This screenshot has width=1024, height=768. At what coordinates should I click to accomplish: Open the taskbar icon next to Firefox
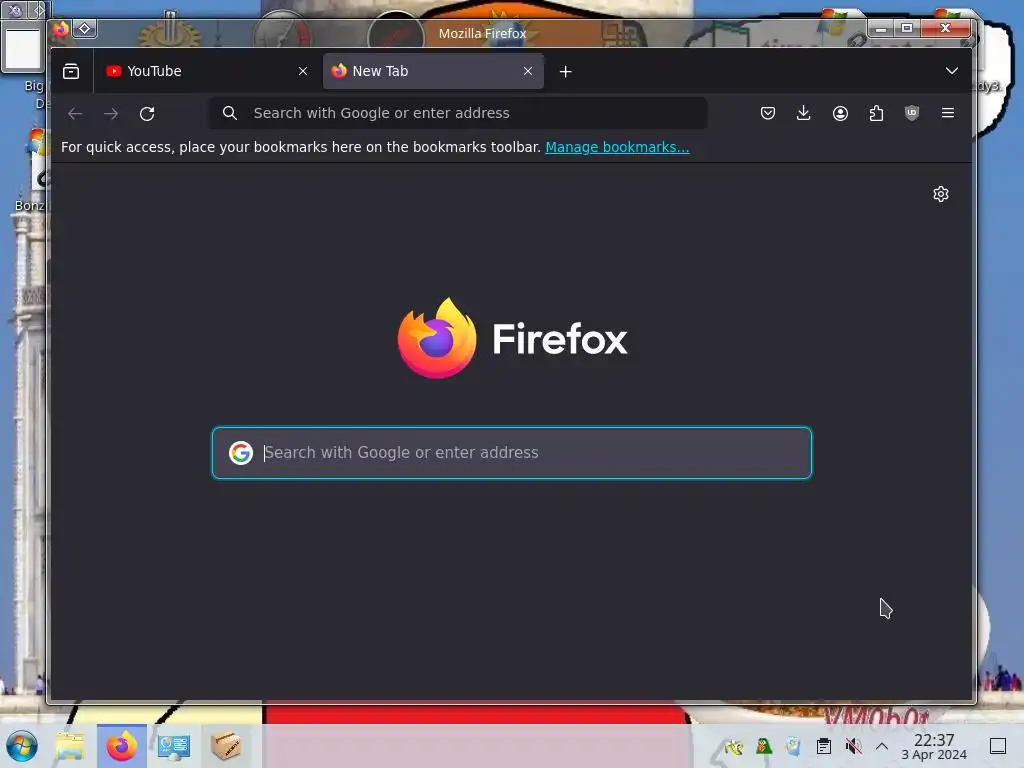pyautogui.click(x=174, y=746)
